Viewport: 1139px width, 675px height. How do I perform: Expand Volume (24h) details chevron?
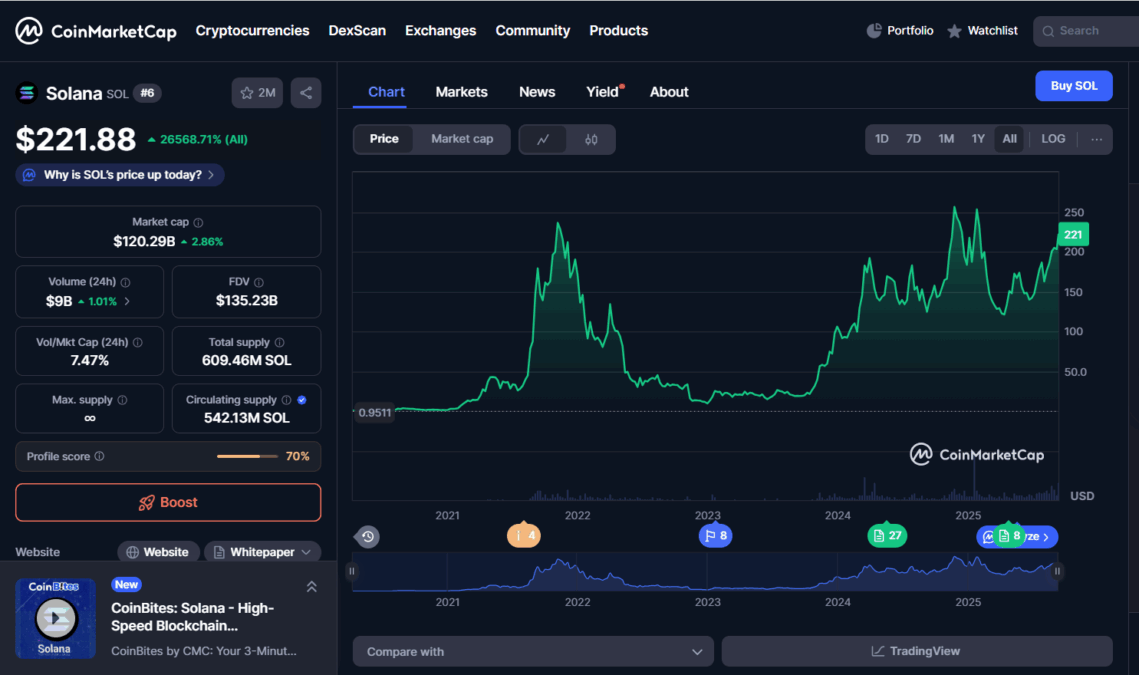tap(127, 302)
